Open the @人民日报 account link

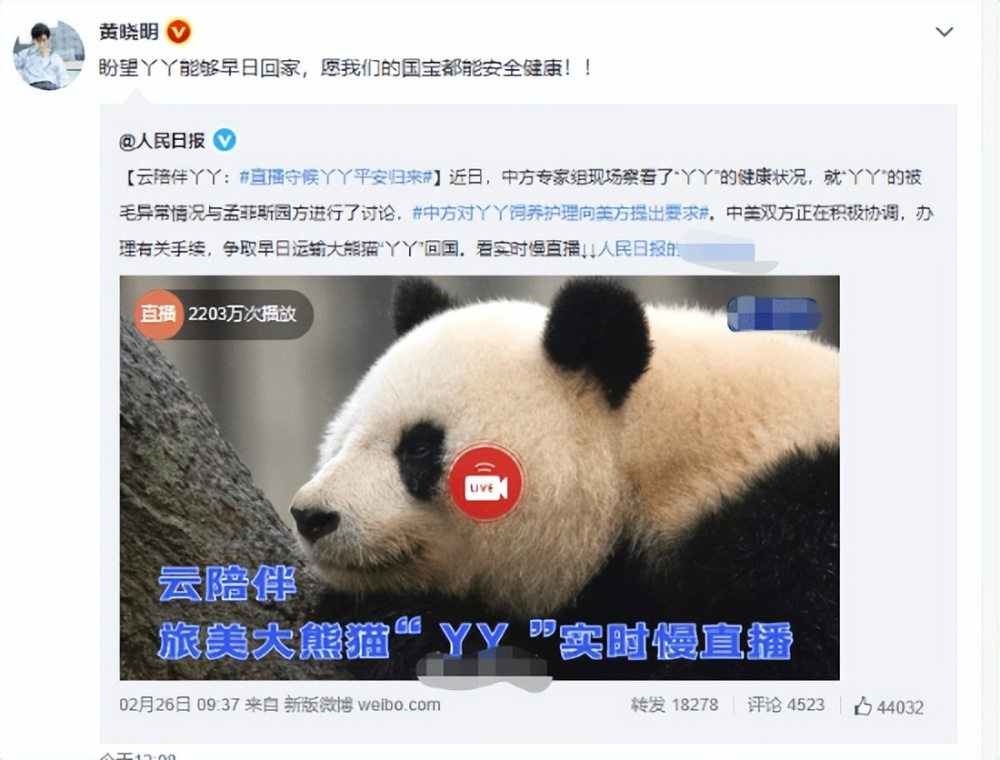point(162,140)
